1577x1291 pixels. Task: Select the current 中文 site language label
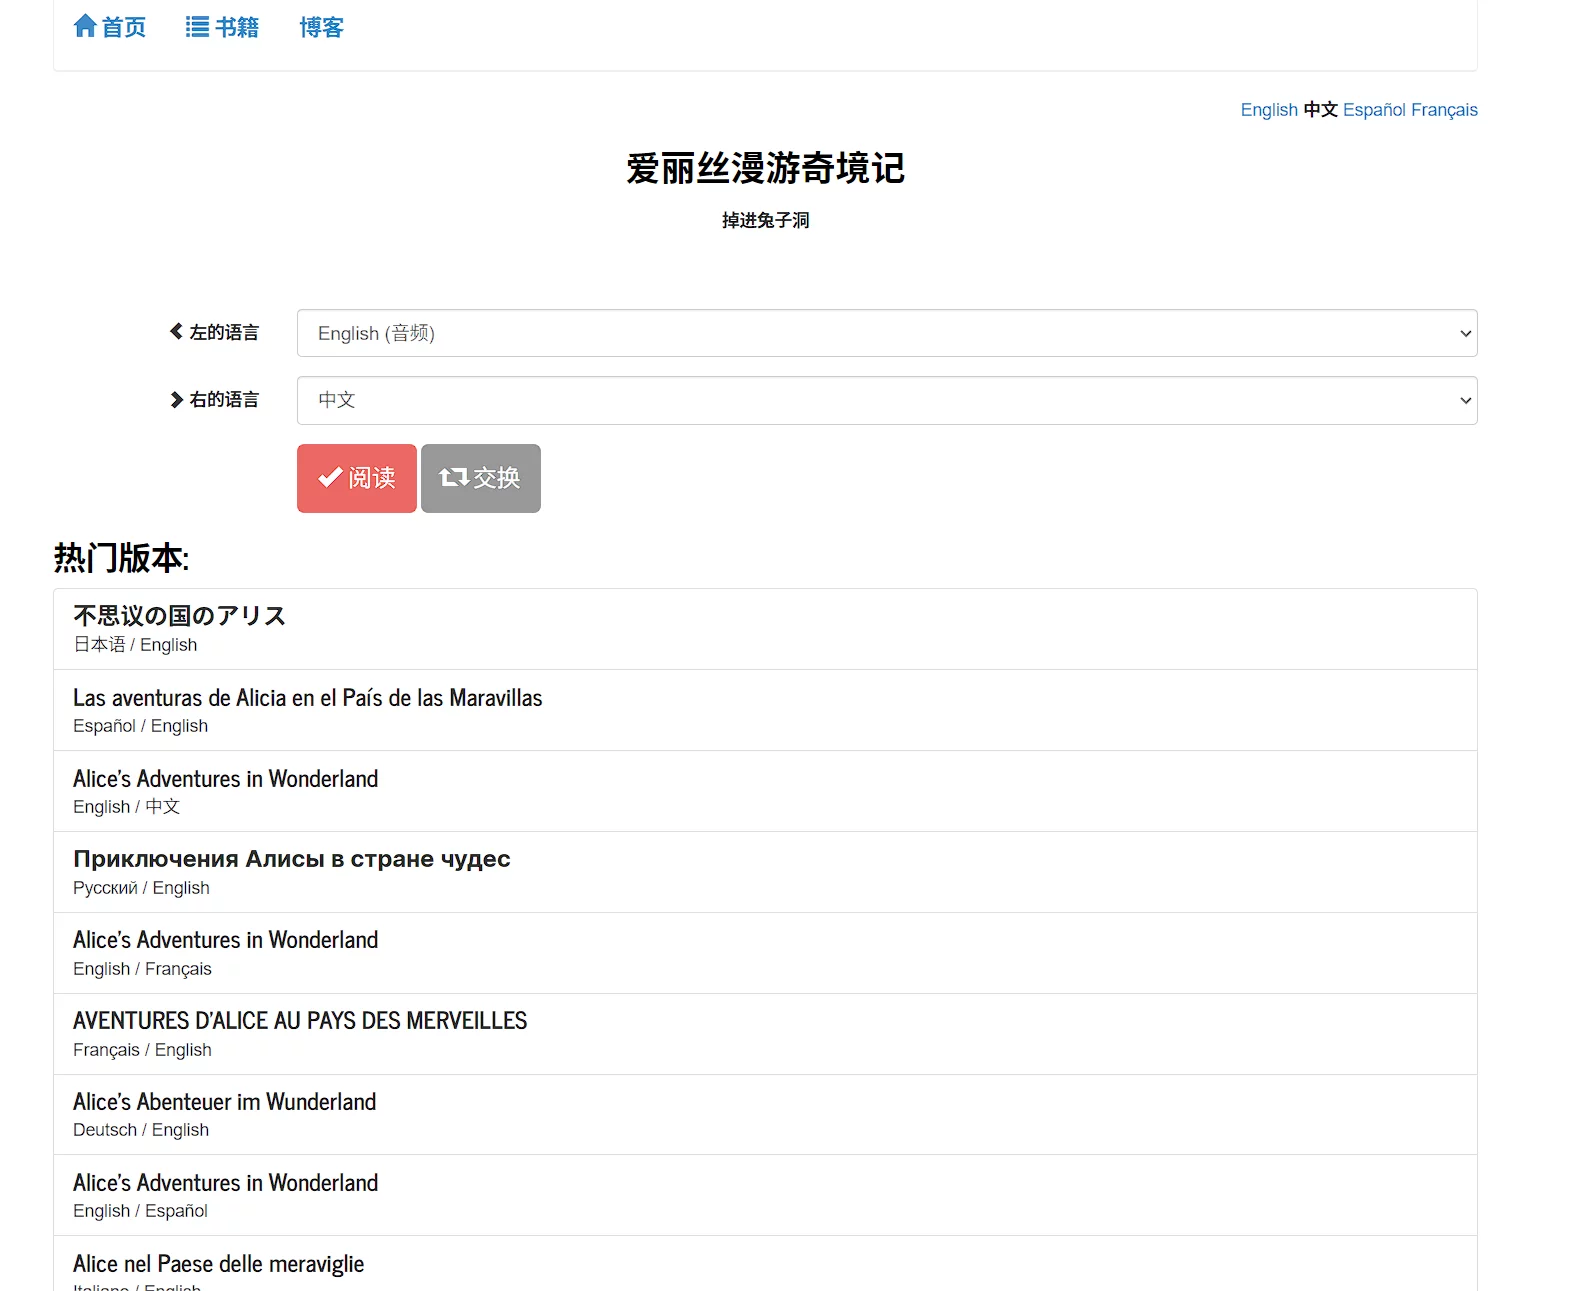coord(1320,110)
